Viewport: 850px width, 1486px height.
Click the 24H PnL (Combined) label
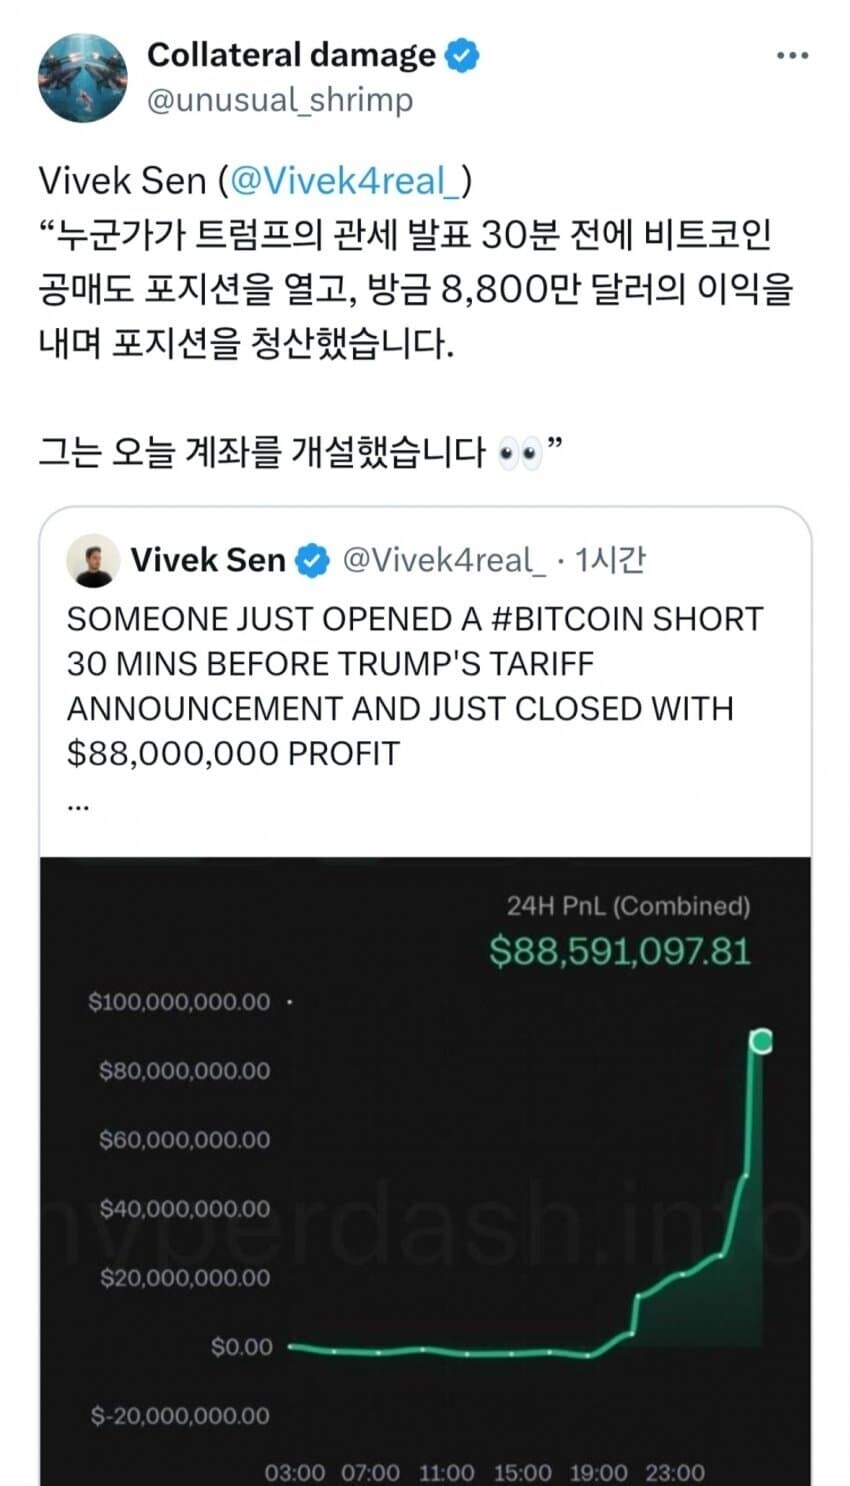[628, 906]
